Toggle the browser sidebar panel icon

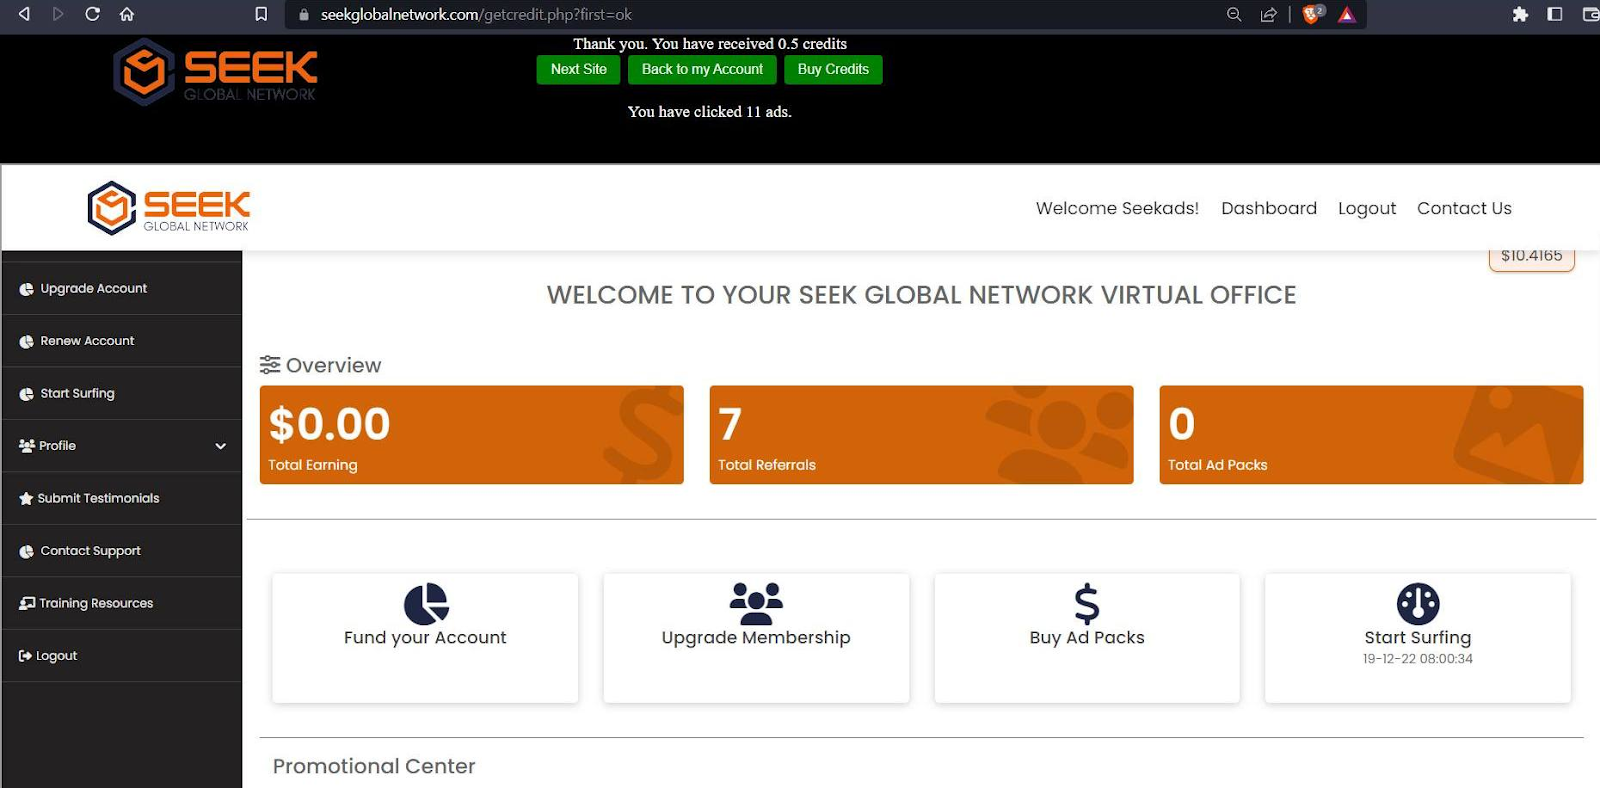click(1555, 14)
